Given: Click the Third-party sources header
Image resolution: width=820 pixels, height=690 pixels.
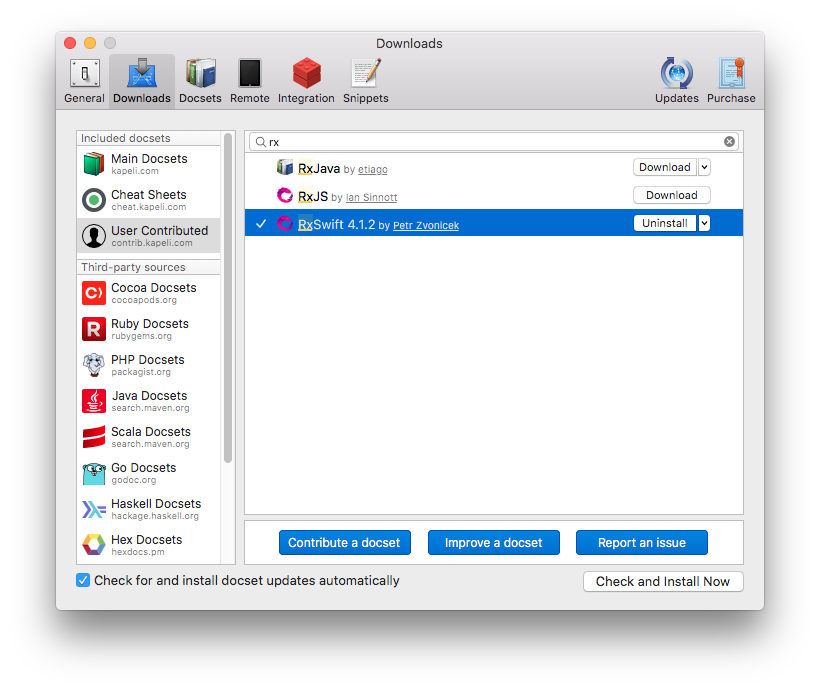Looking at the screenshot, I should [x=133, y=267].
